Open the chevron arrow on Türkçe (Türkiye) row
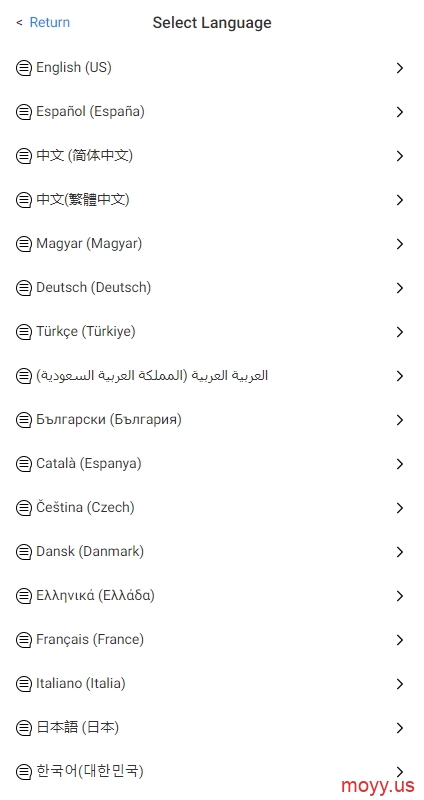 pos(400,332)
